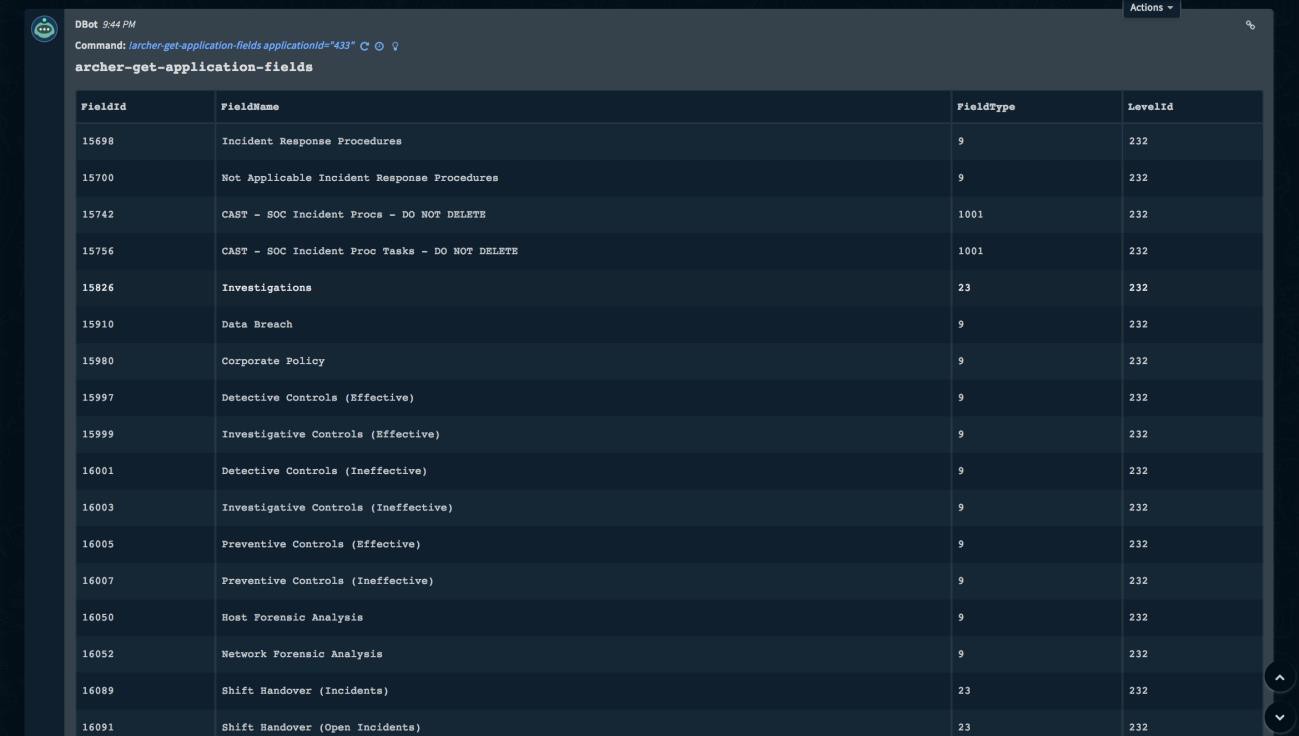Select field ID 15997 cell

click(x=145, y=398)
